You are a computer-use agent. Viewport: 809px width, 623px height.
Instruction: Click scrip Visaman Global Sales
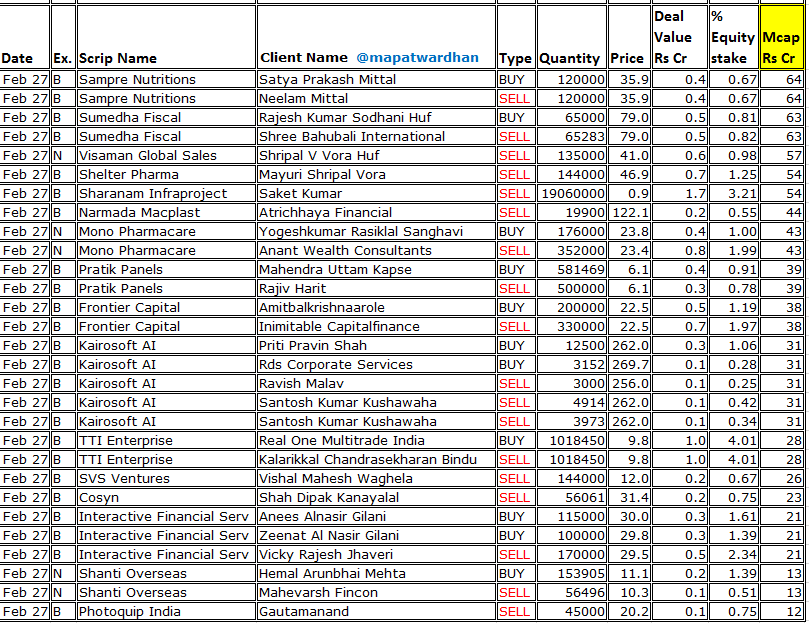pyautogui.click(x=148, y=156)
